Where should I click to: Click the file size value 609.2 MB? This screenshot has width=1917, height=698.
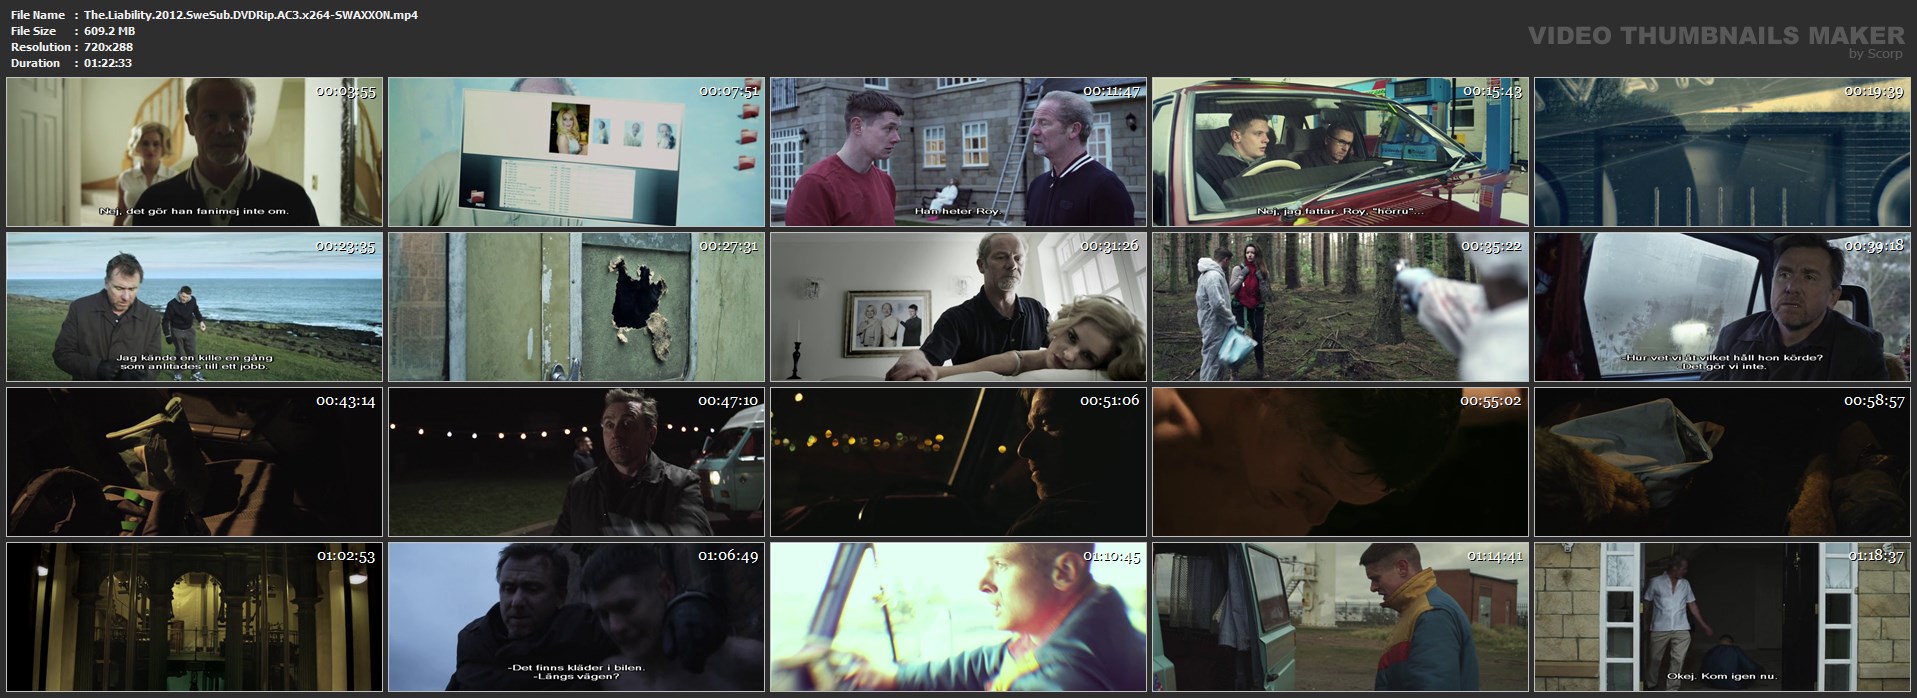click(110, 31)
